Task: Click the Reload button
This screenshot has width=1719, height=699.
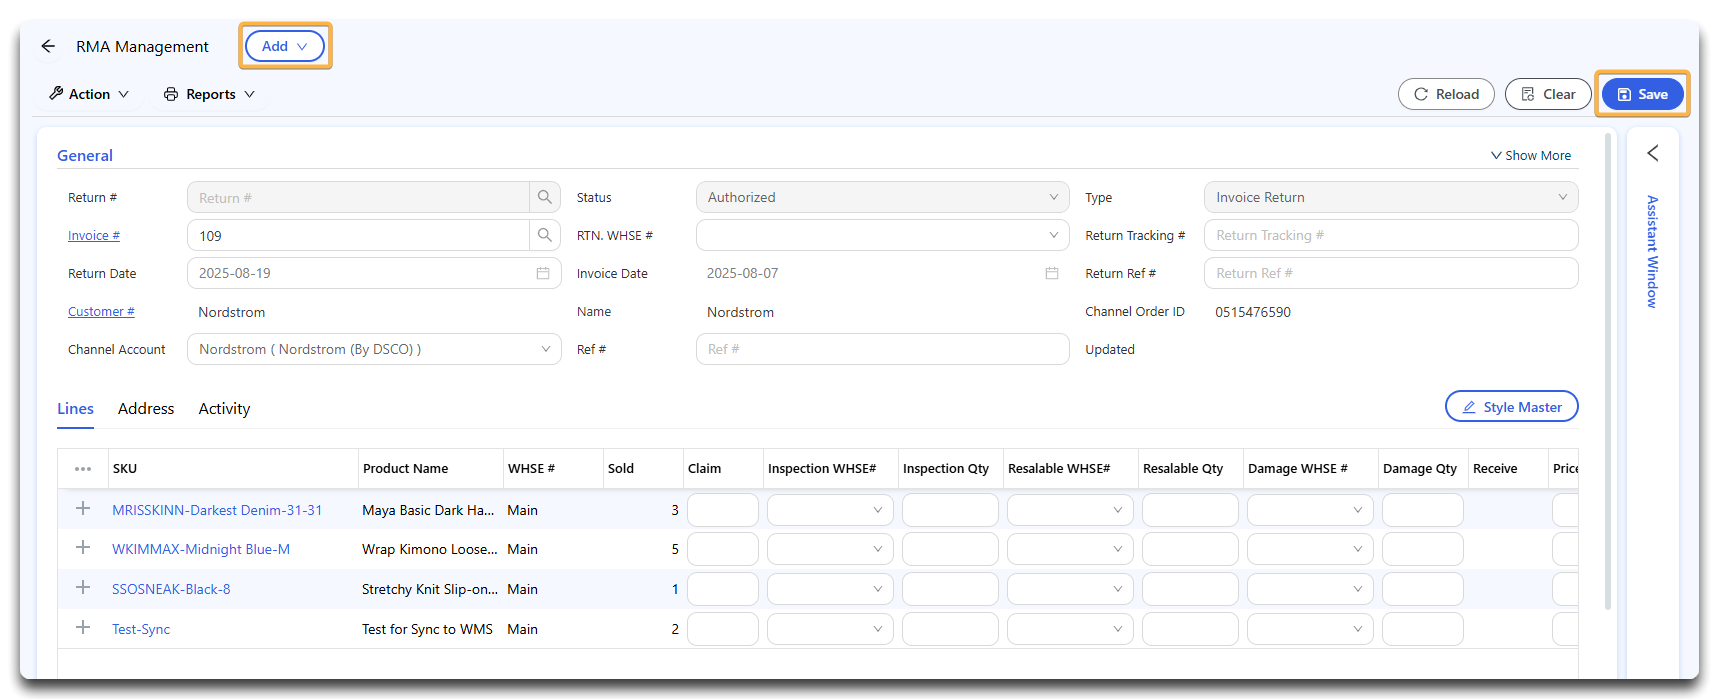Action: [1446, 94]
